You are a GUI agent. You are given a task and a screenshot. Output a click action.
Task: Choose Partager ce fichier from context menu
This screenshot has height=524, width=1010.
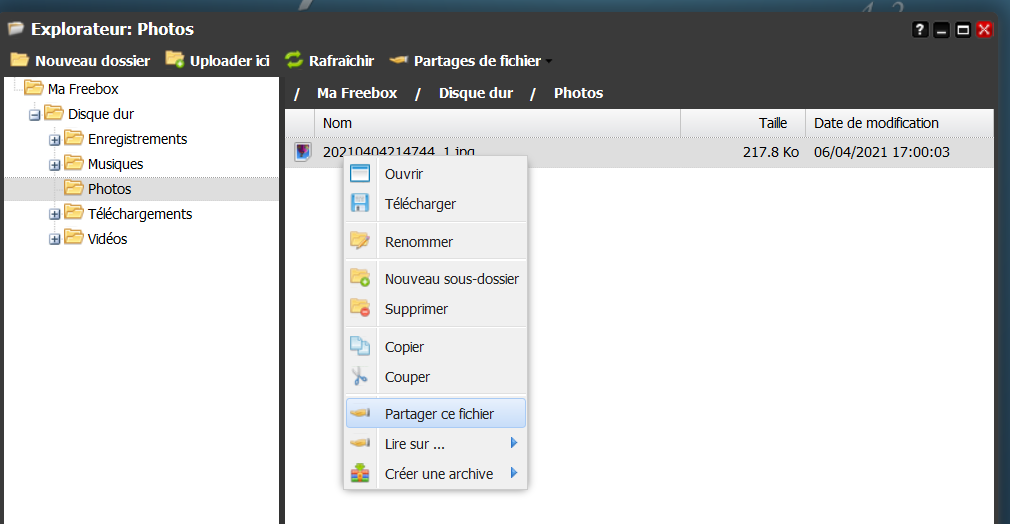pyautogui.click(x=439, y=414)
